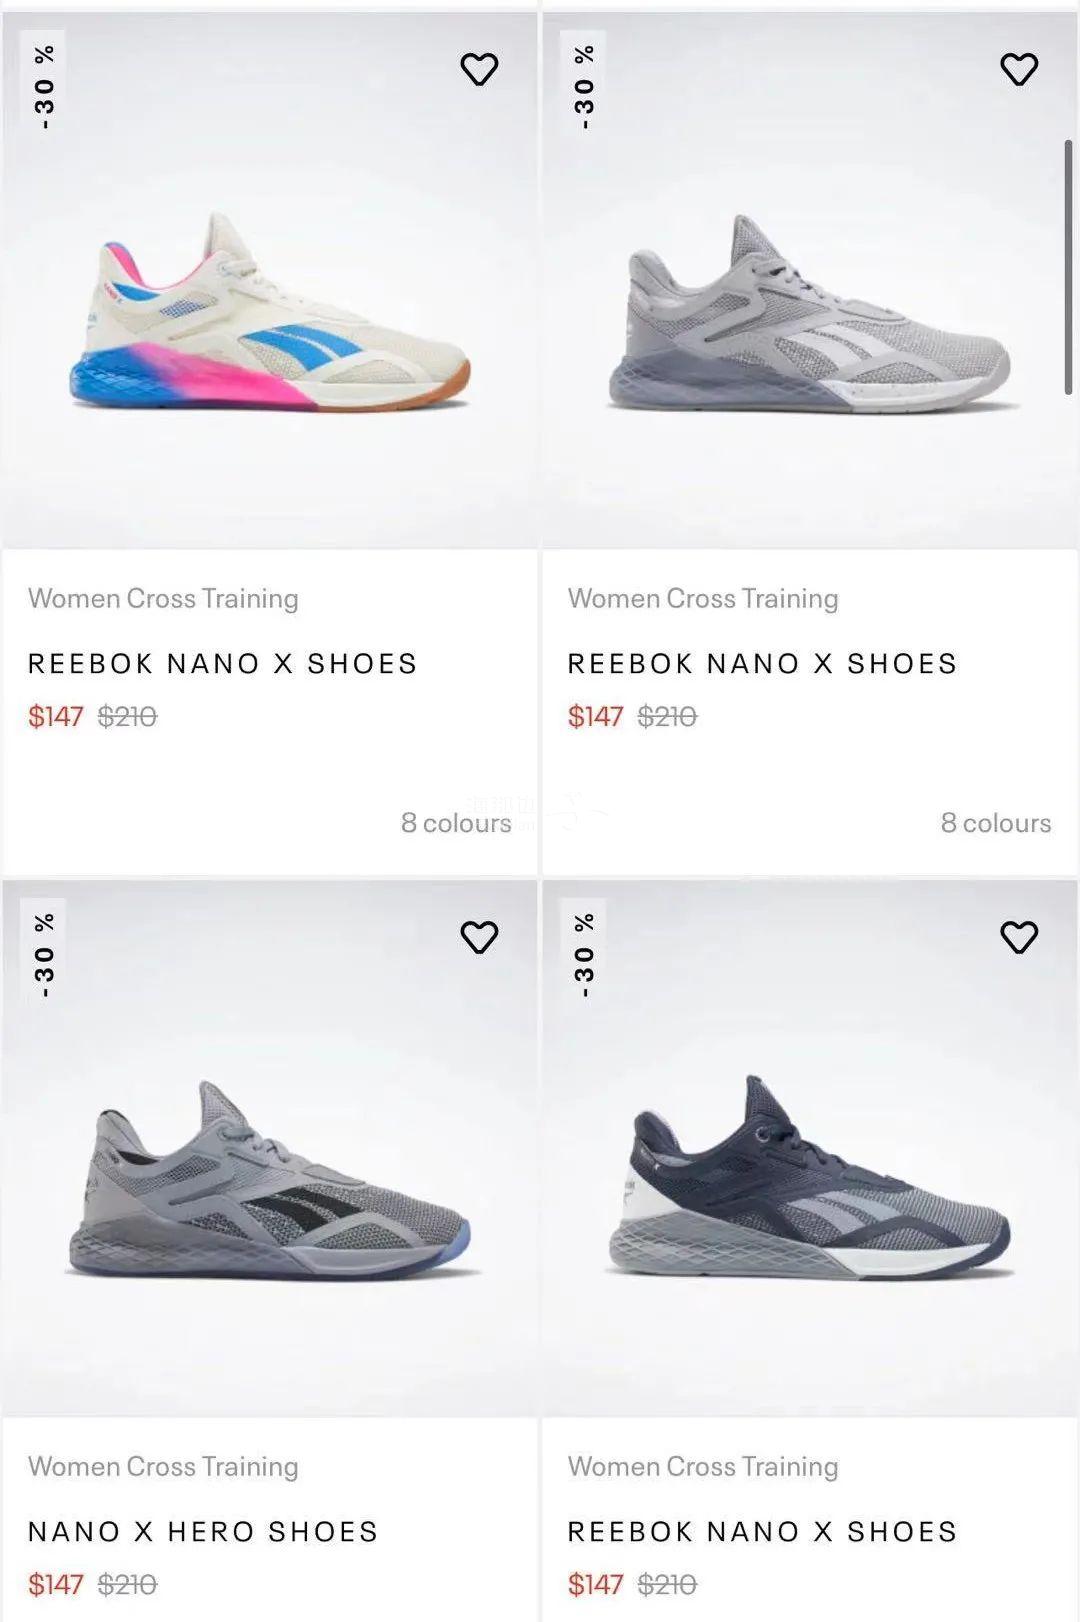Click -30% badge on top-left product
Image resolution: width=1080 pixels, height=1622 pixels.
tap(45, 87)
